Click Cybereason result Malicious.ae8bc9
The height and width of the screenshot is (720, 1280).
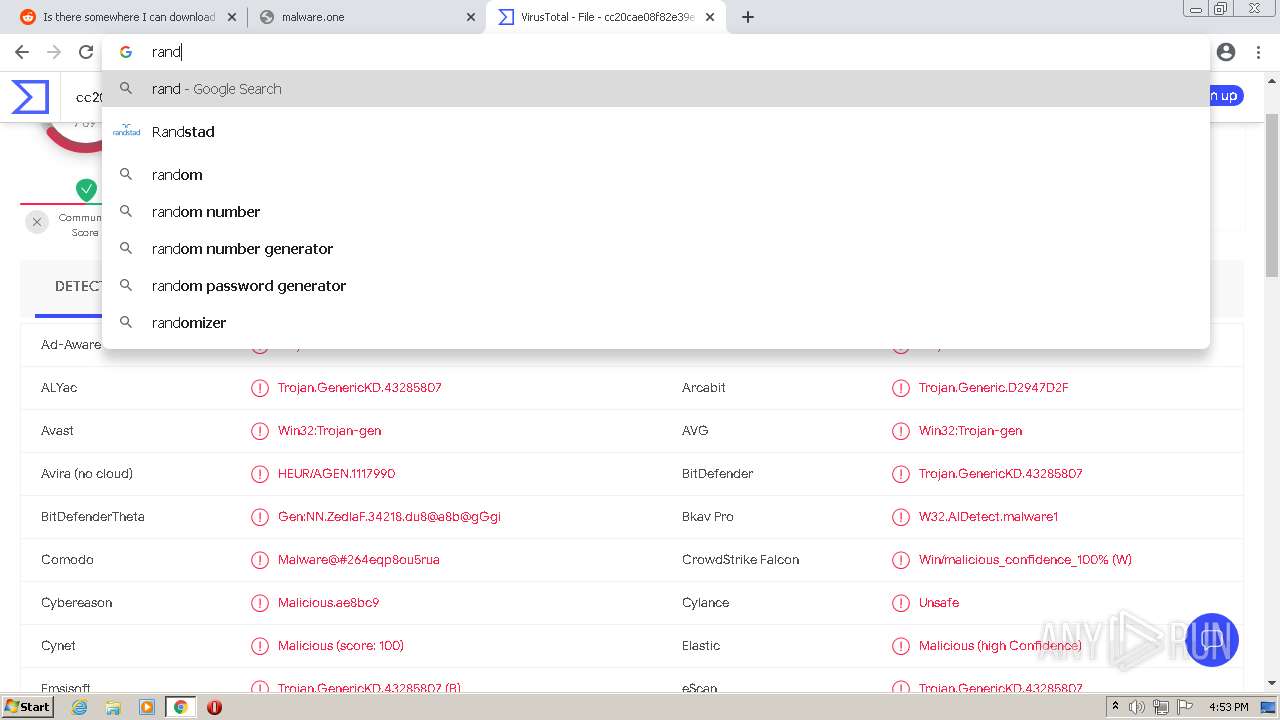329,603
